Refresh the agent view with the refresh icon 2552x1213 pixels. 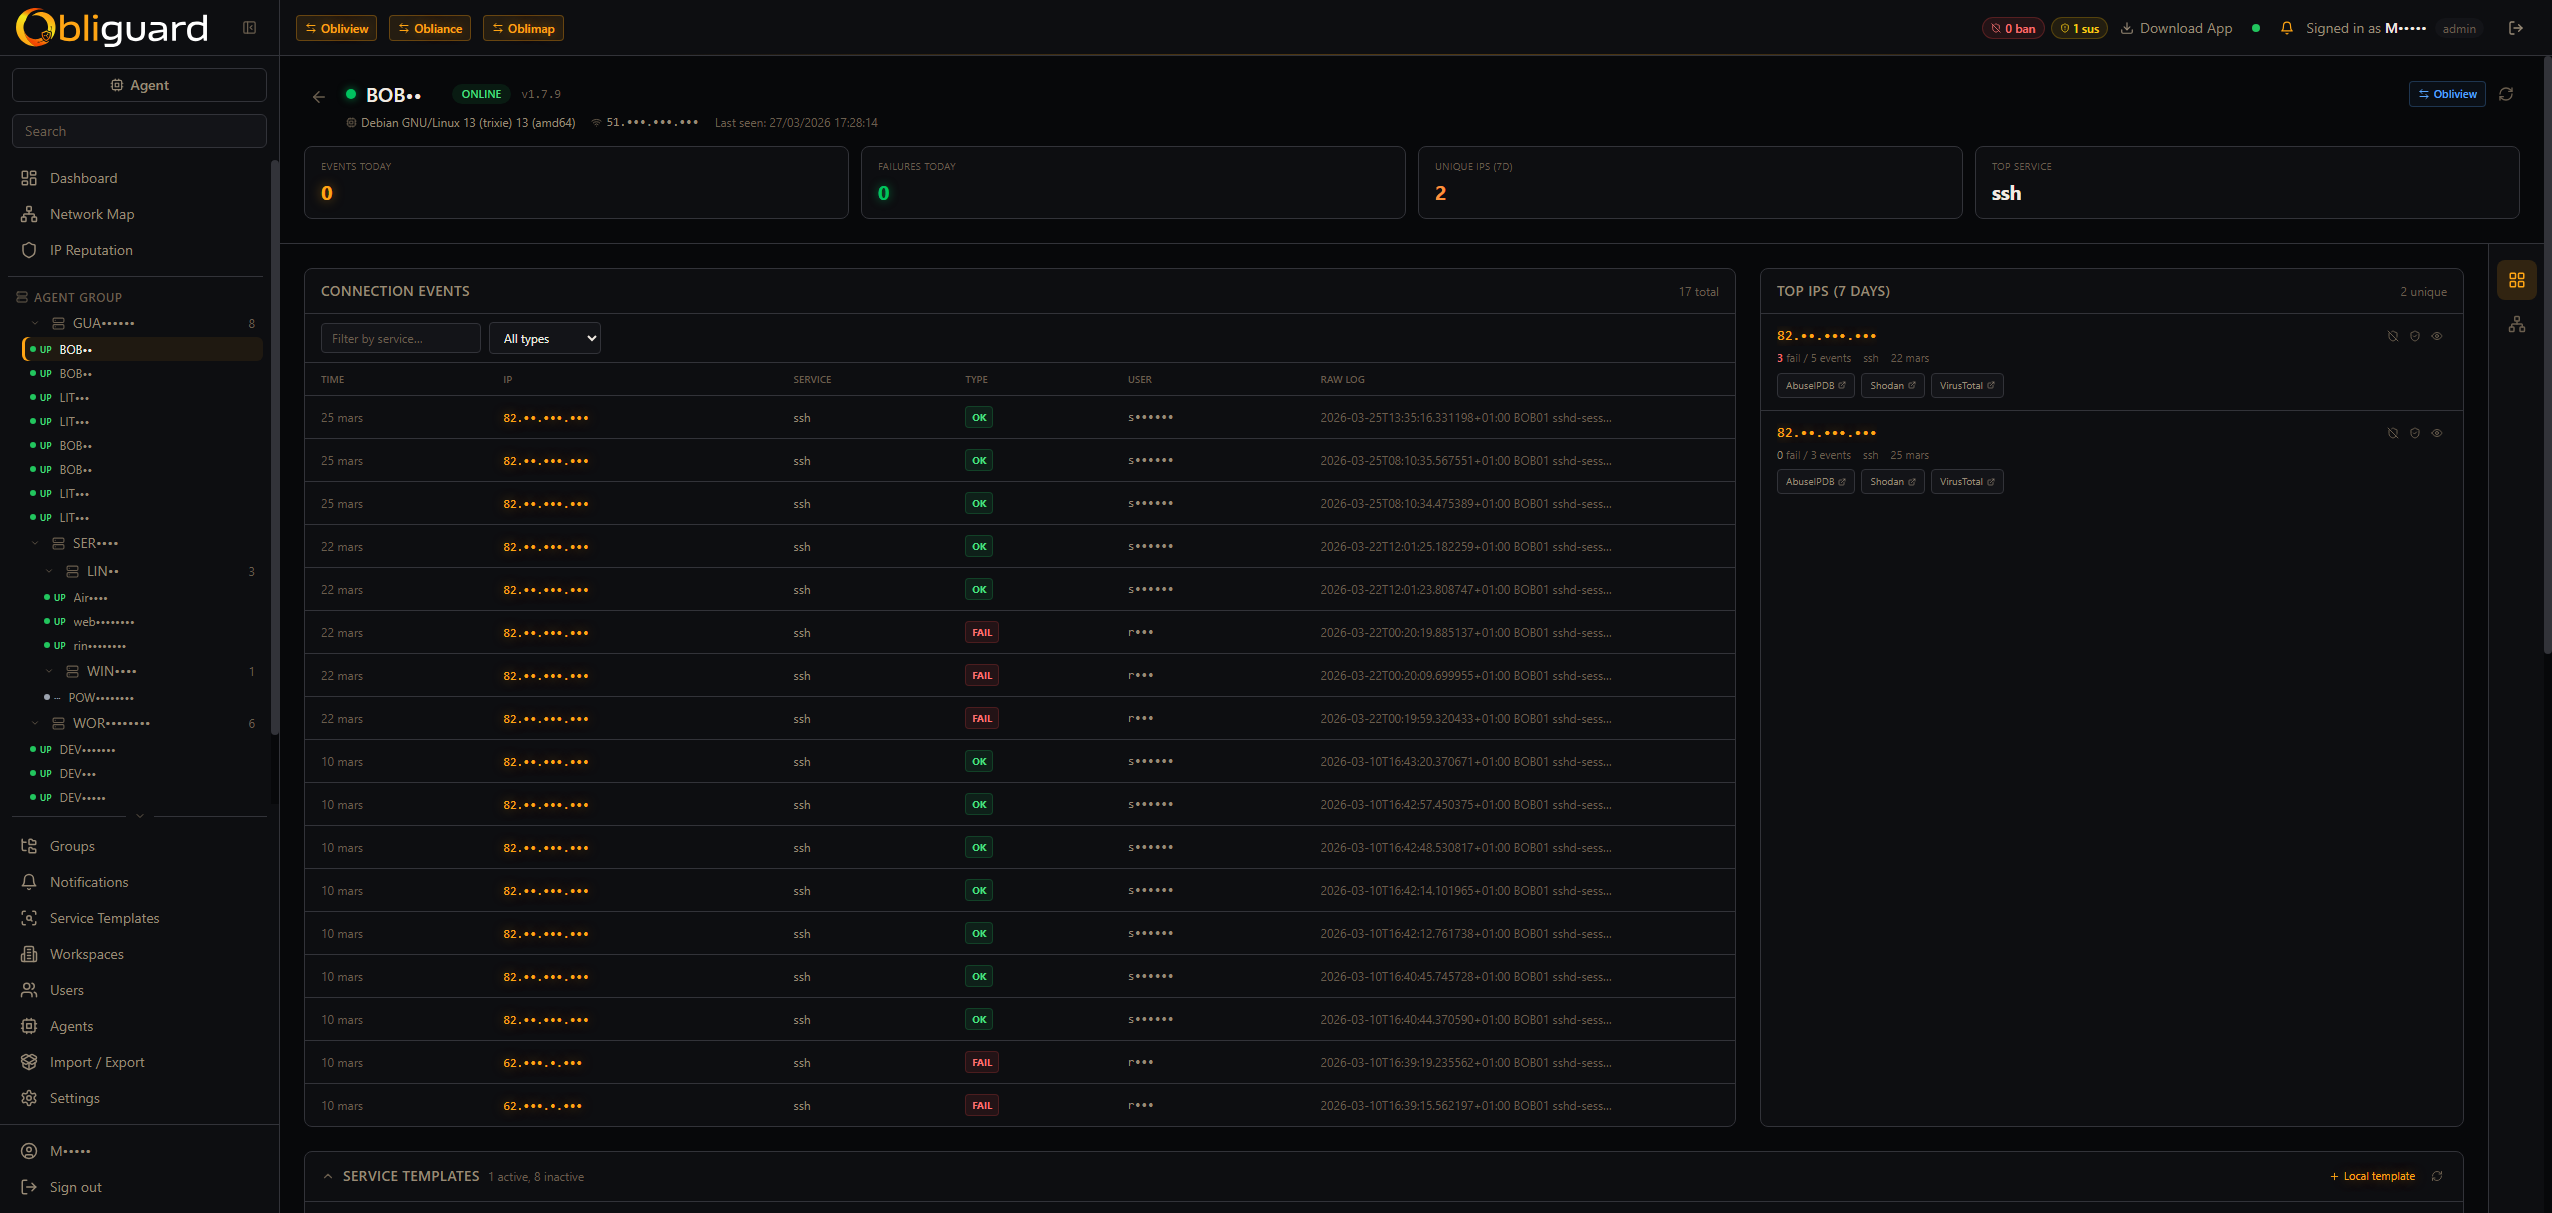coord(2507,94)
